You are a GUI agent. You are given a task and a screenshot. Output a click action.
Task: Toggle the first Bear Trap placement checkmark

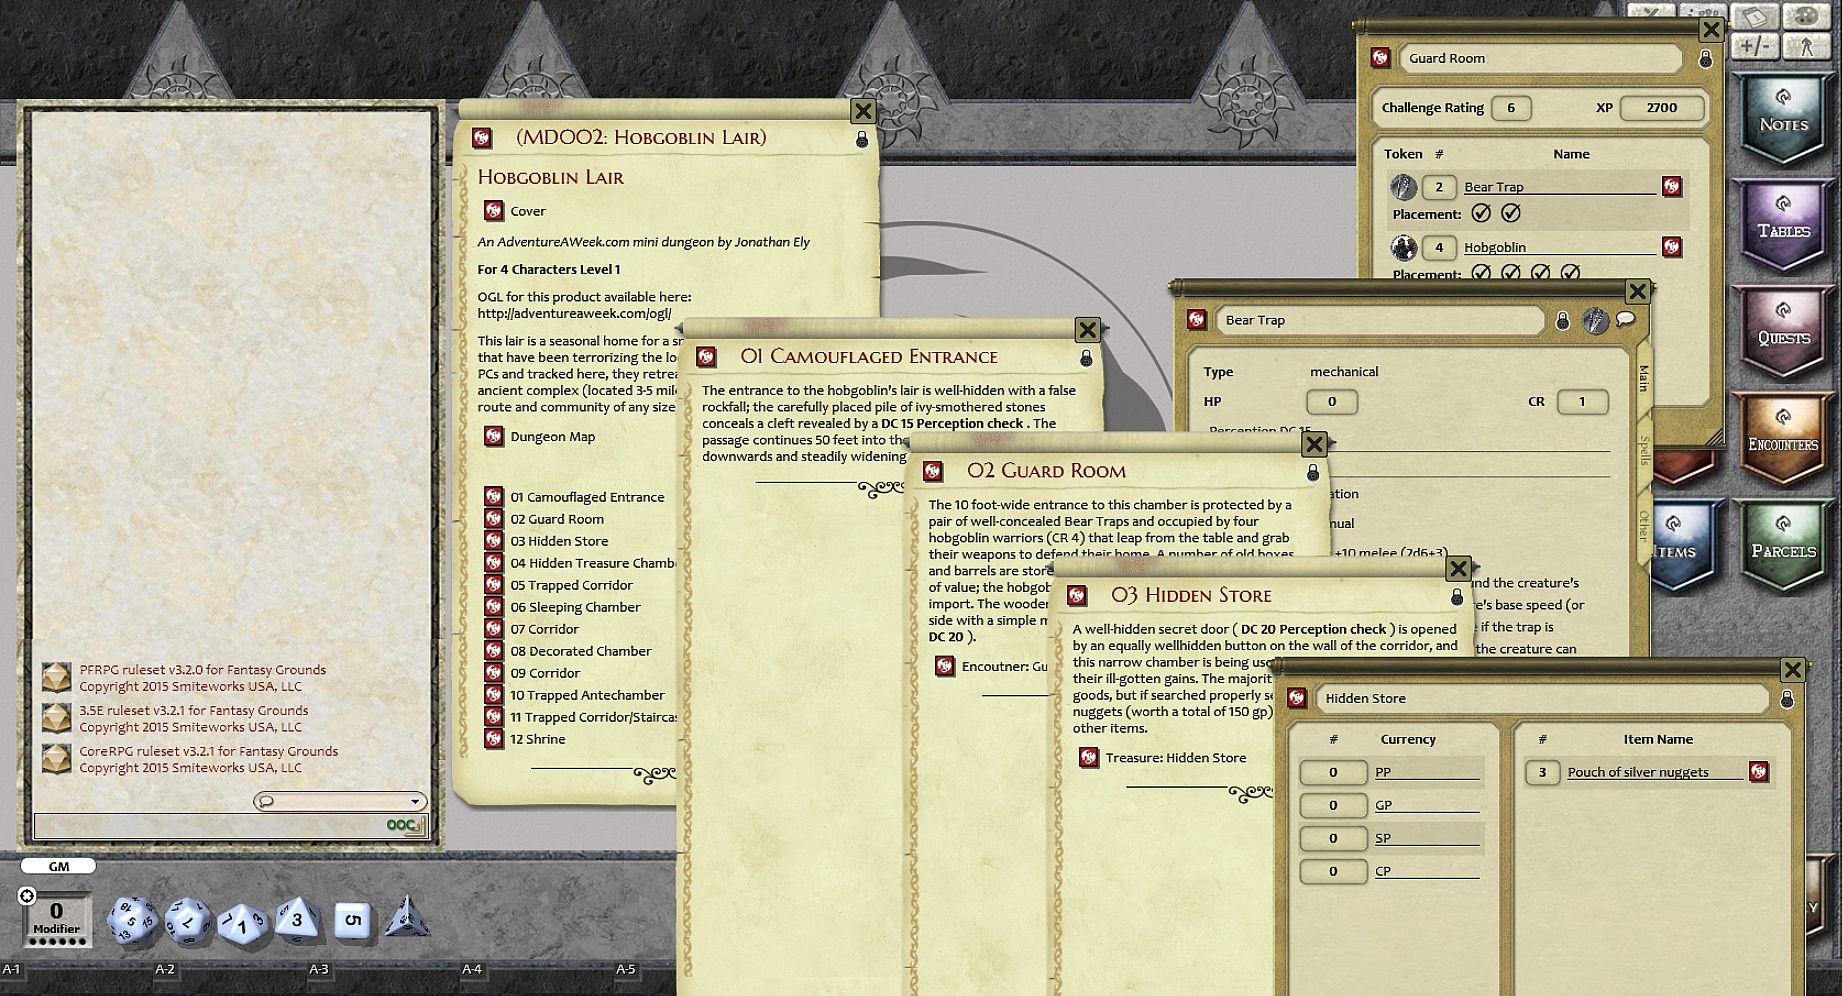point(1481,213)
